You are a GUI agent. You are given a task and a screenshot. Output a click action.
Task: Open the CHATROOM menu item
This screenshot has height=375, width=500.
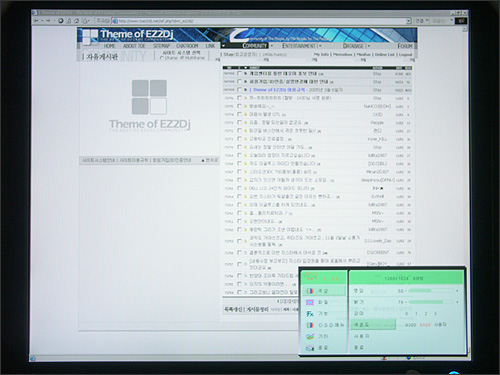pos(187,46)
